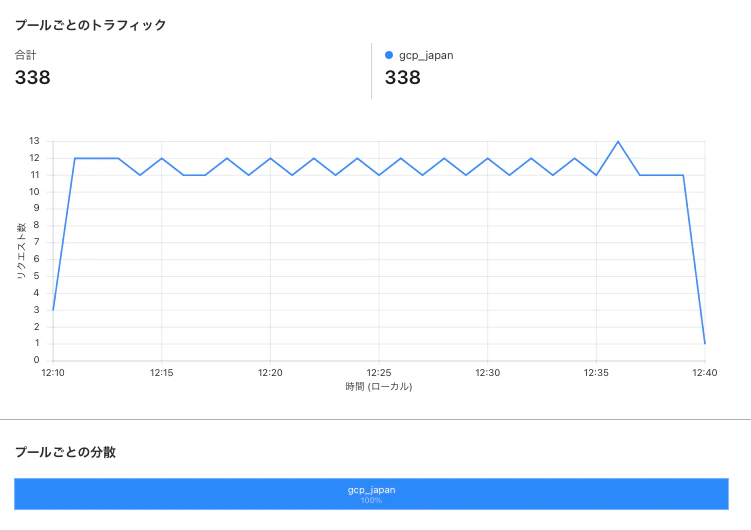
Task: Click the 12:35 x-axis time label
Action: coord(596,372)
